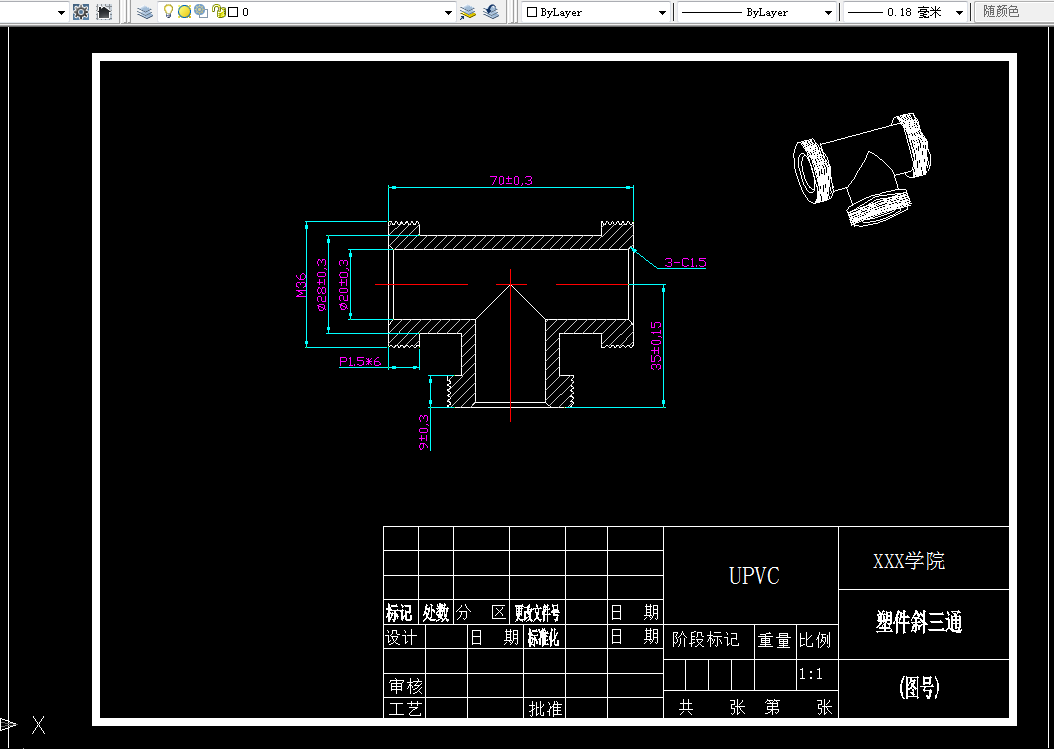Click the XXX学院 title block text
The height and width of the screenshot is (749, 1054).
coord(909,561)
